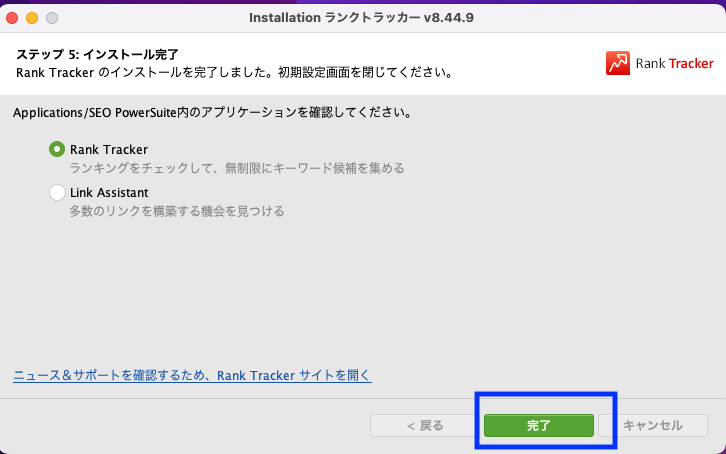This screenshot has width=726, height=454.
Task: Click the green 完了 button
Action: click(x=538, y=425)
